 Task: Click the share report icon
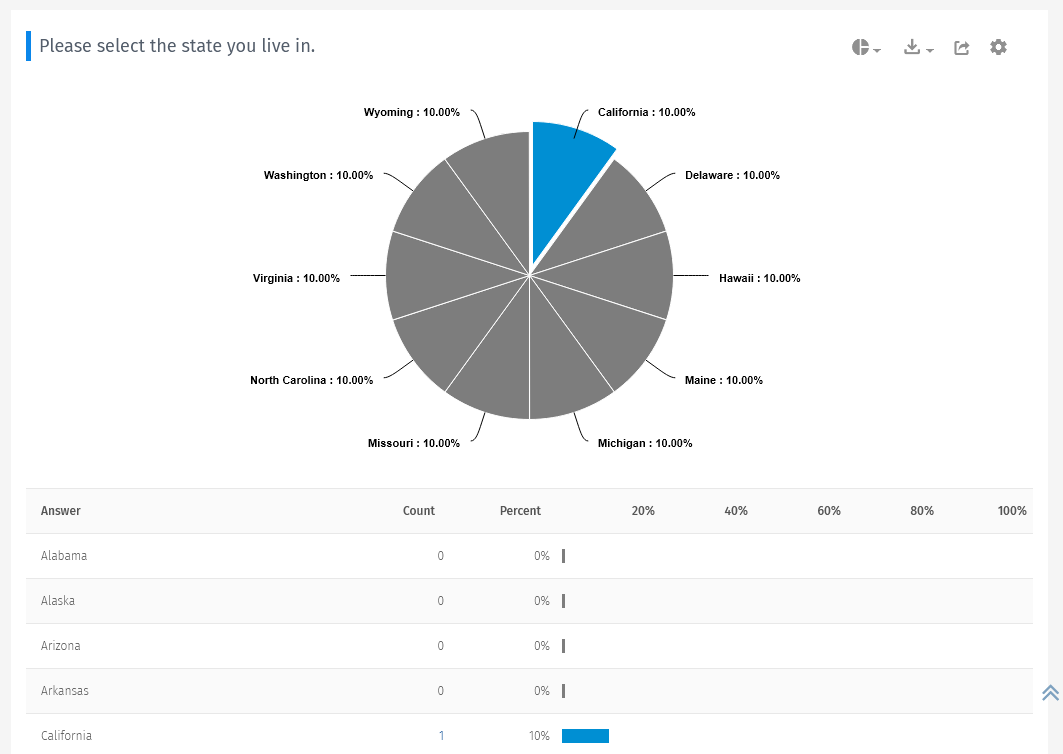[961, 47]
